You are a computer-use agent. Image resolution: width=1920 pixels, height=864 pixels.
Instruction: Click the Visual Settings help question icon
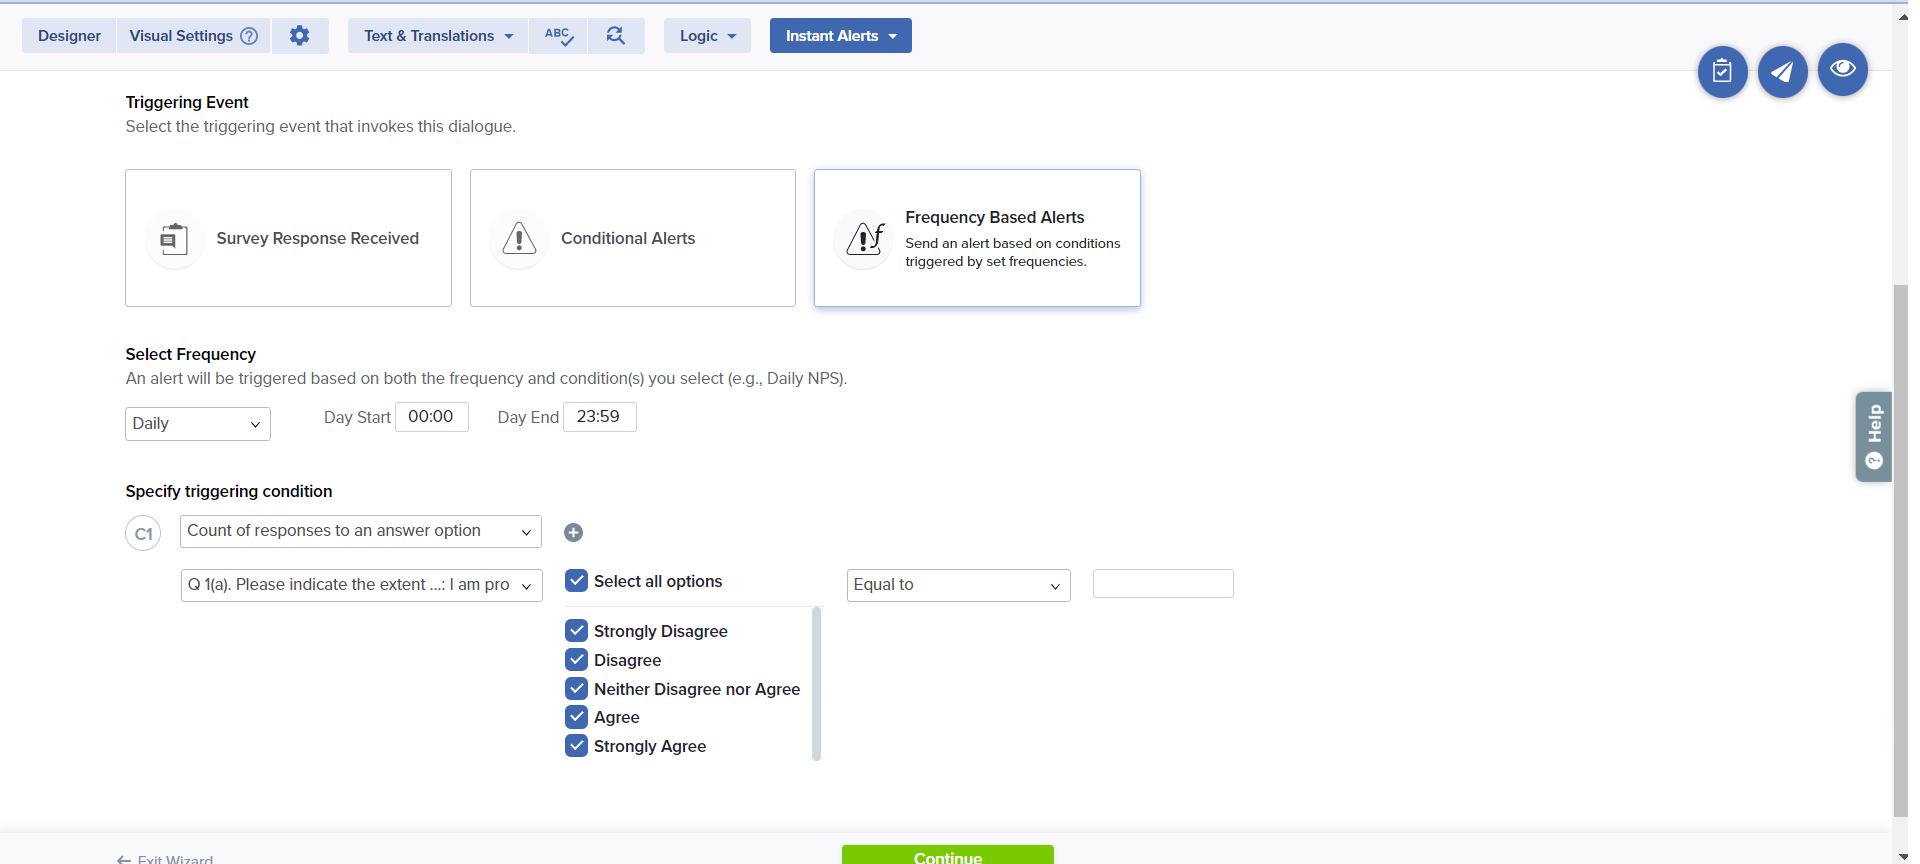(x=249, y=36)
